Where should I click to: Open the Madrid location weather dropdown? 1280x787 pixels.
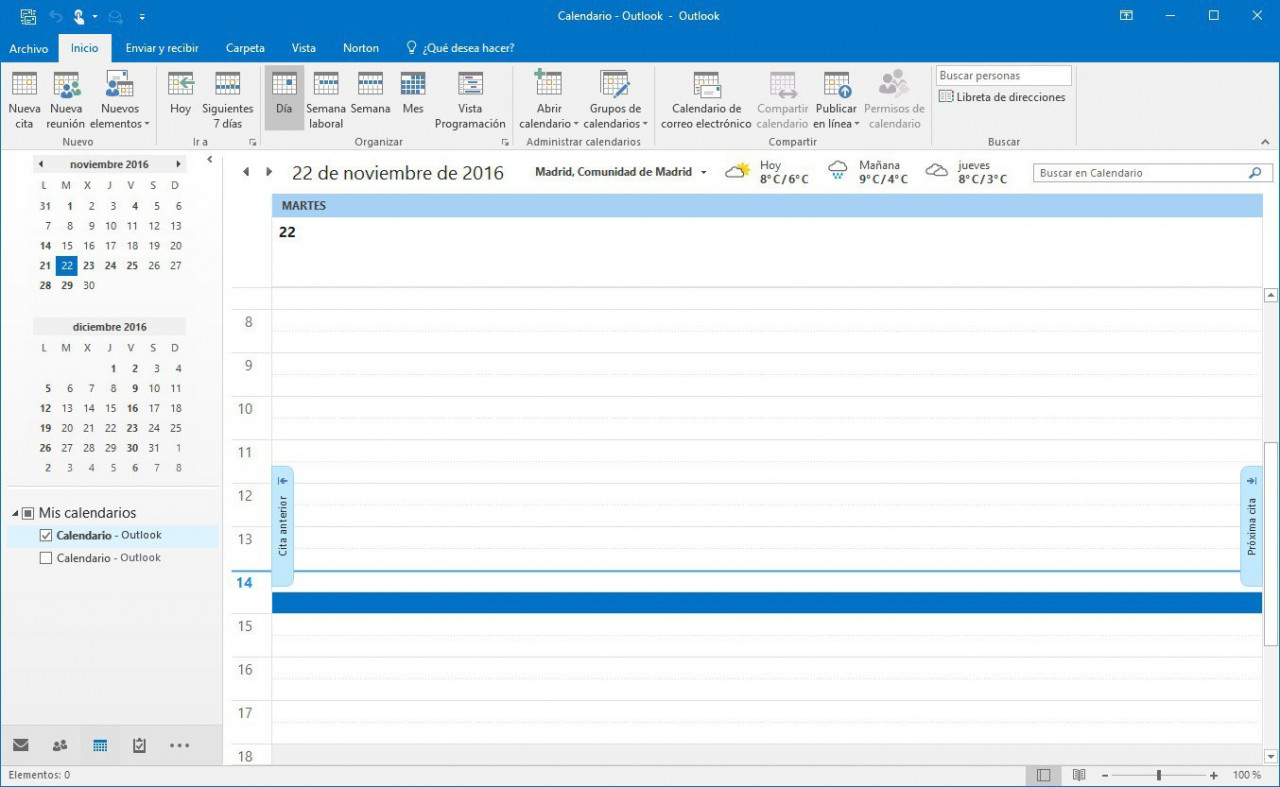coord(703,173)
